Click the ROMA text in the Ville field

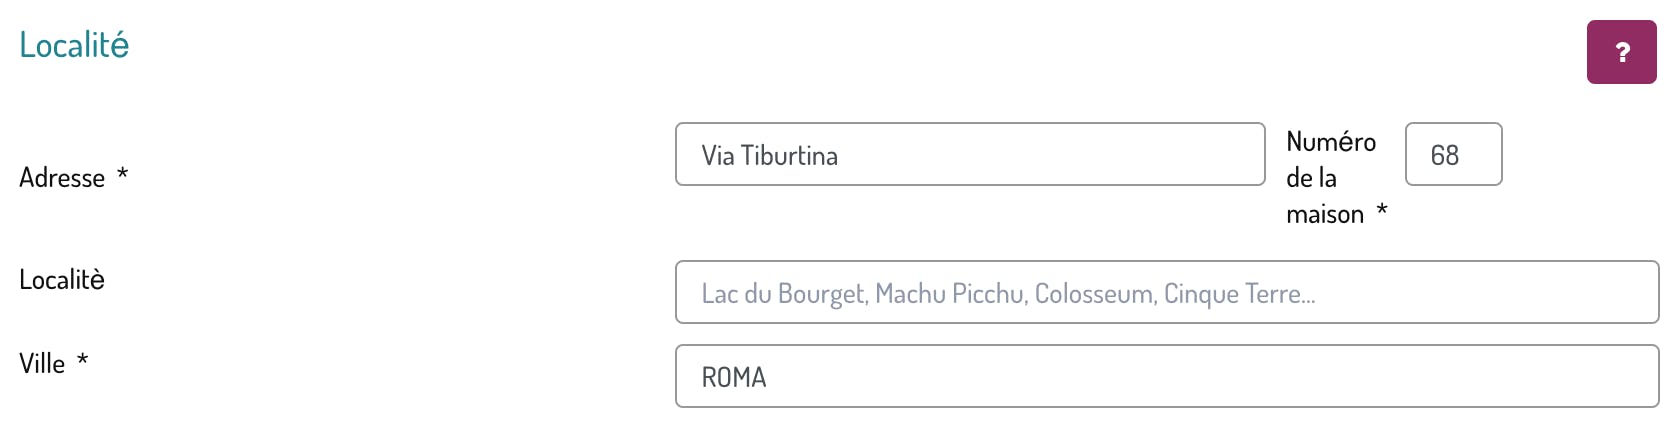pyautogui.click(x=734, y=378)
